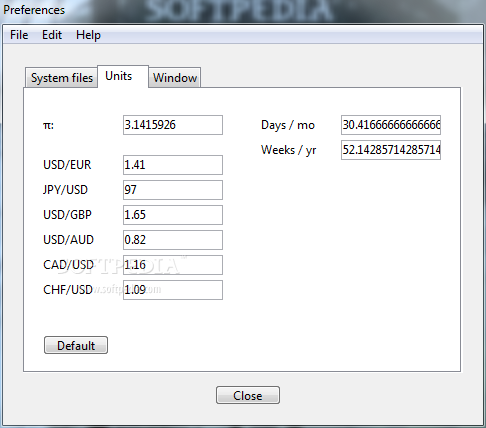Switch to the System files tab
The image size is (486, 428).
[x=62, y=78]
